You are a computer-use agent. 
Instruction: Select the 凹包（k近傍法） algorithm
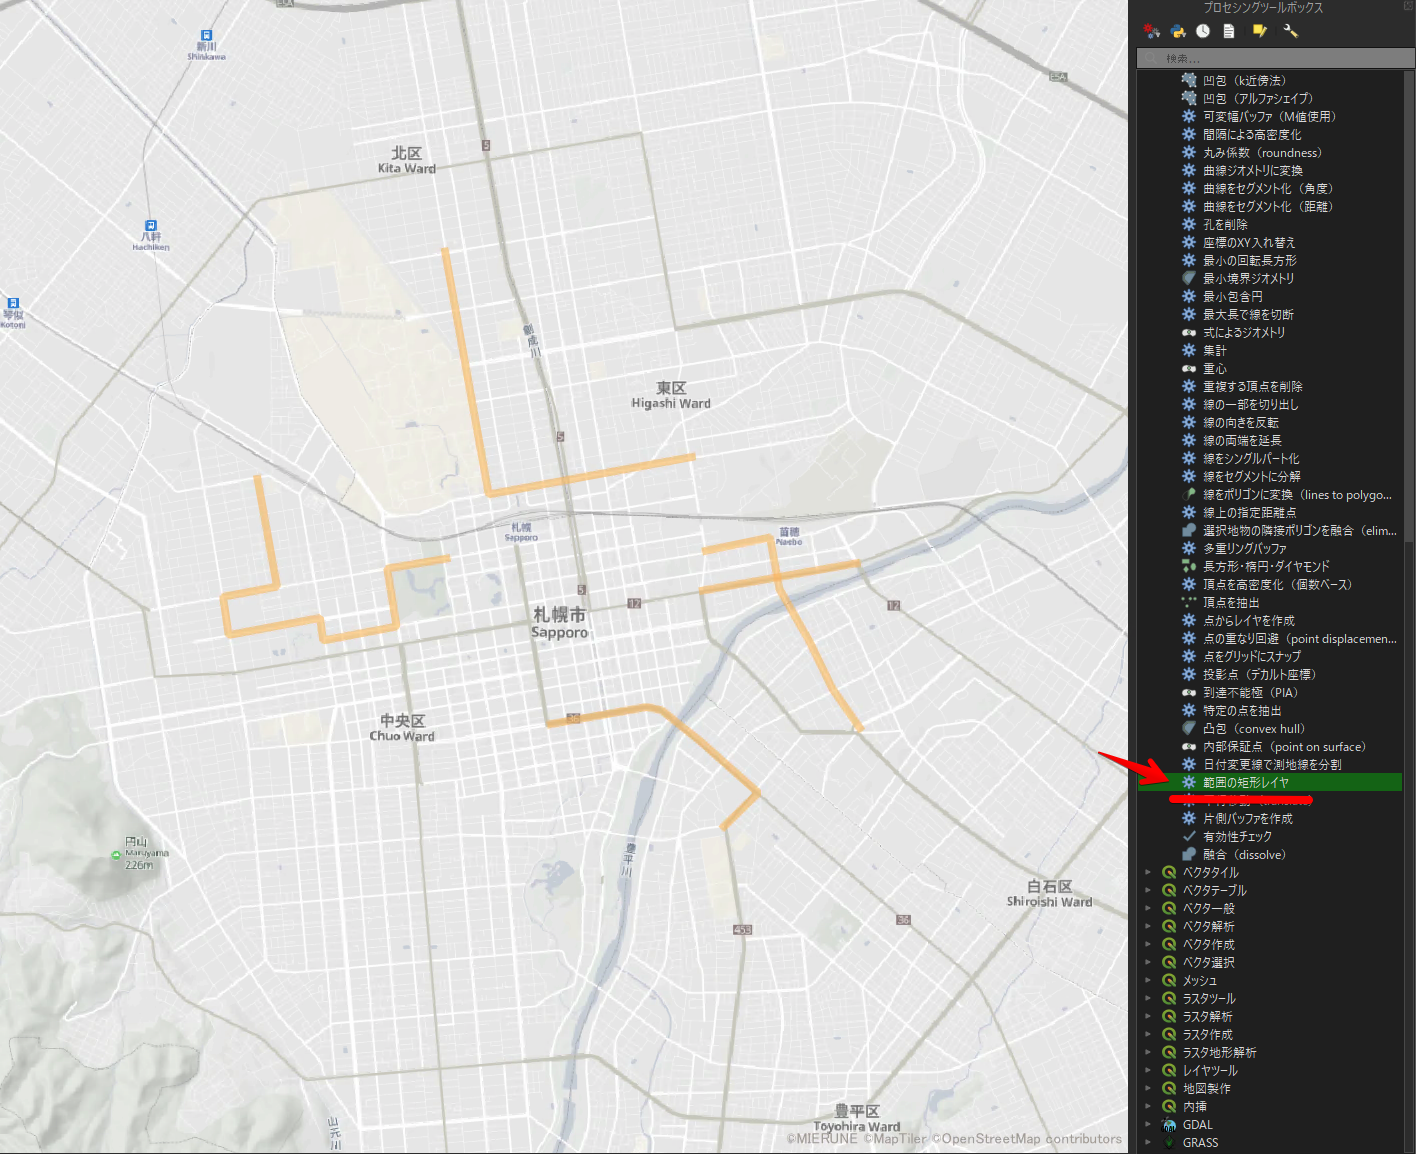tap(1244, 80)
